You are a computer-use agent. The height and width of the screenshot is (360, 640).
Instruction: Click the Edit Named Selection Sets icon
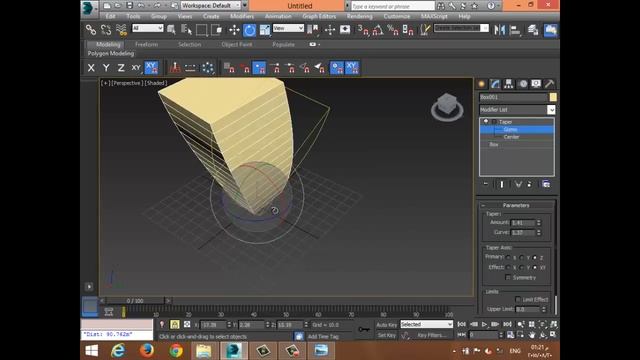click(x=425, y=30)
